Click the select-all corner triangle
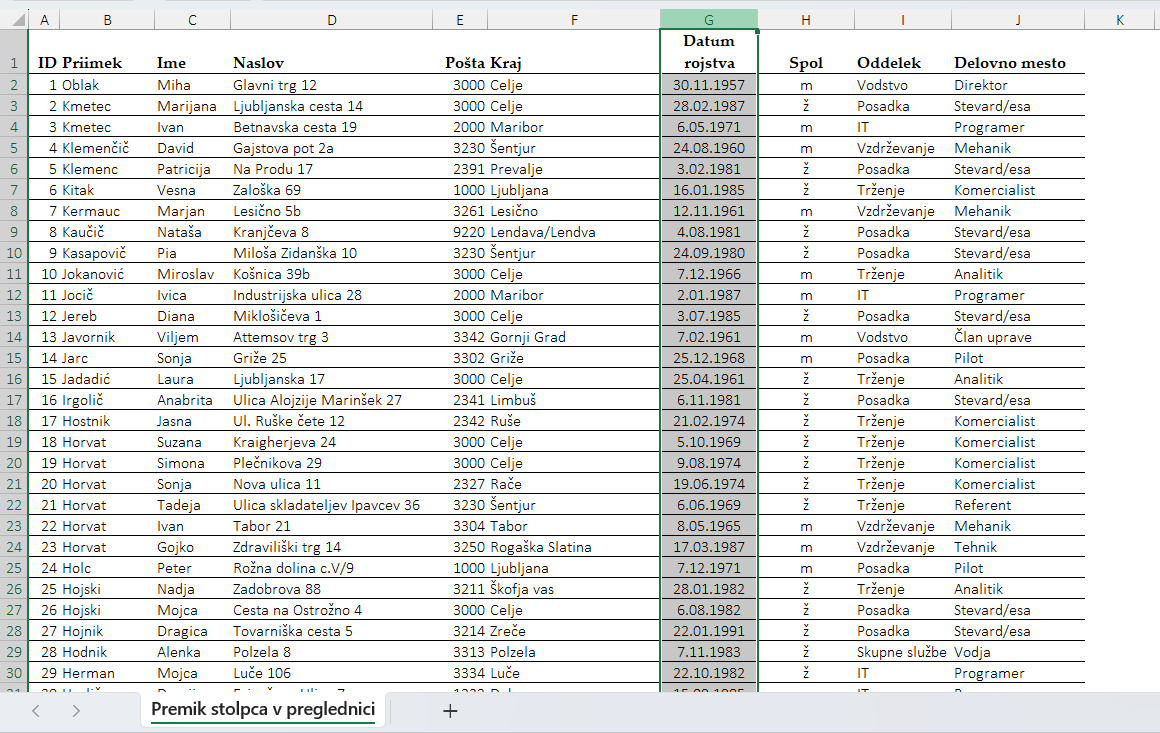This screenshot has height=733, width=1160. 19,20
